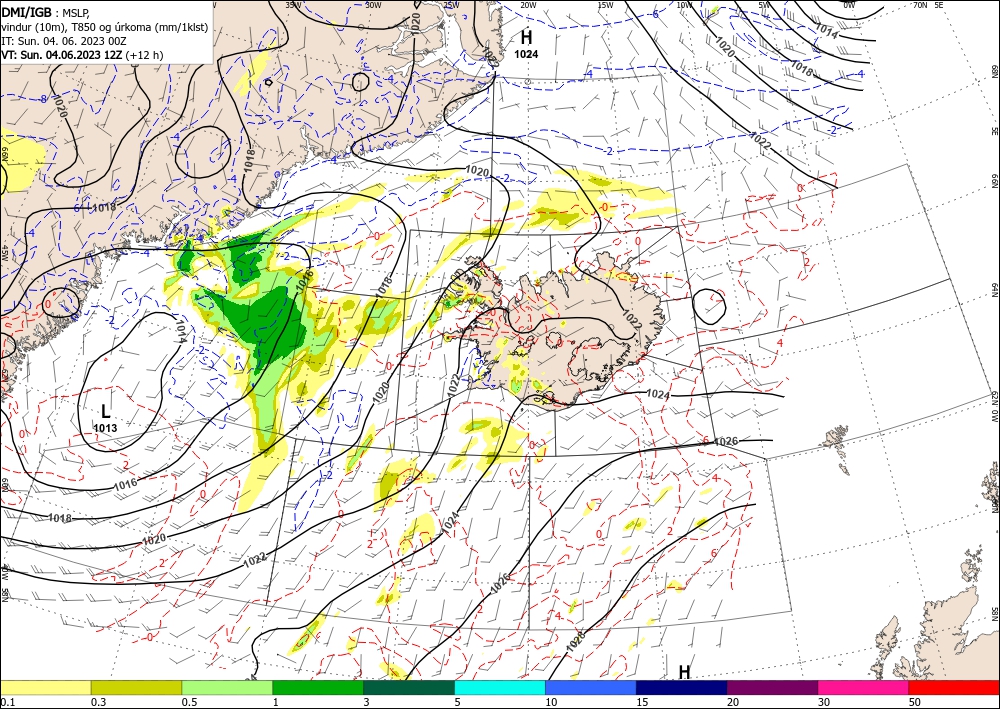Viewport: 1000px width, 709px height.
Task: Pick the dark green 3–5 legend swatch
Action: pyautogui.click(x=409, y=687)
